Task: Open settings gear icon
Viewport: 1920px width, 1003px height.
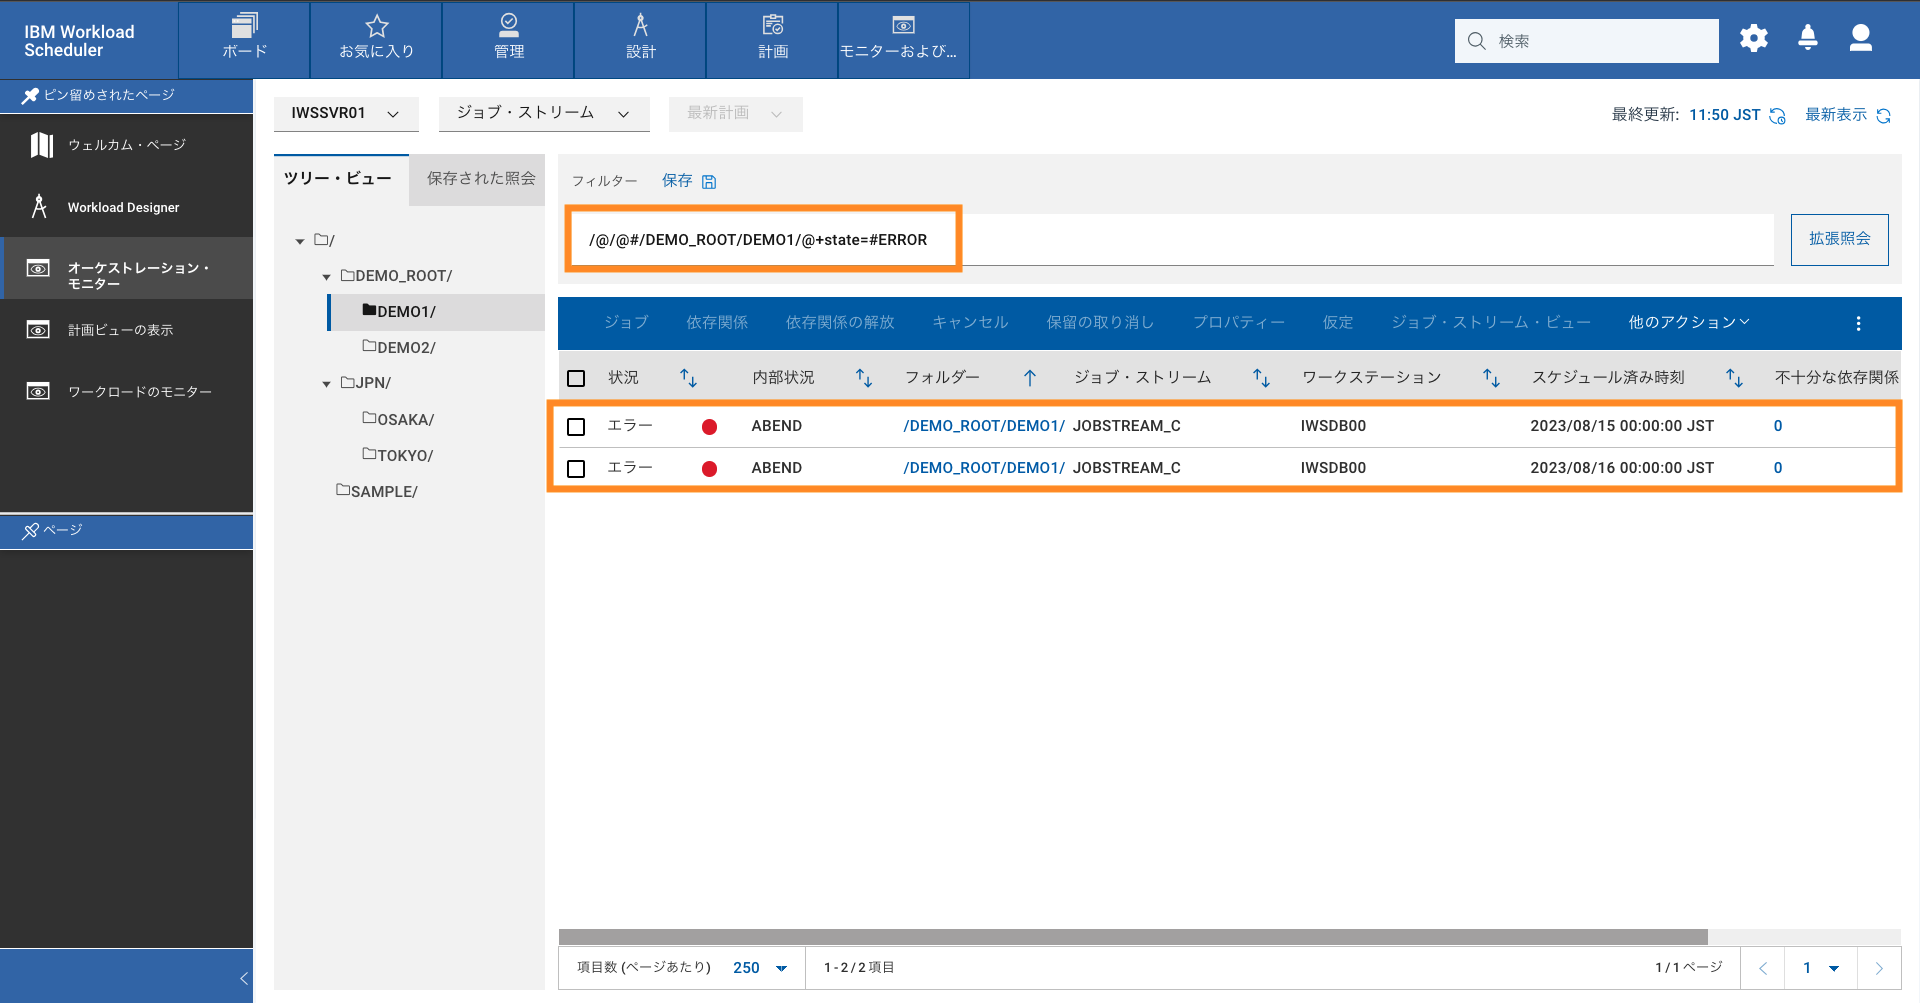Action: click(1754, 38)
